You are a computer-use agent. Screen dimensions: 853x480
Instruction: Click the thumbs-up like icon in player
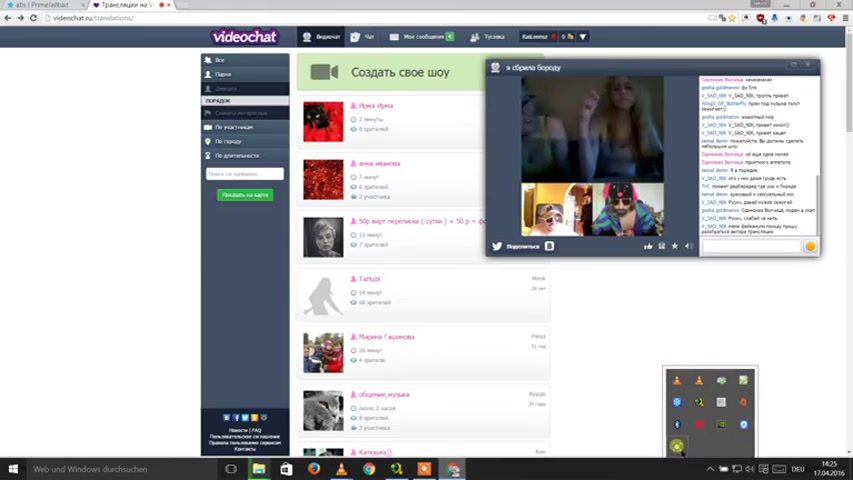click(648, 247)
